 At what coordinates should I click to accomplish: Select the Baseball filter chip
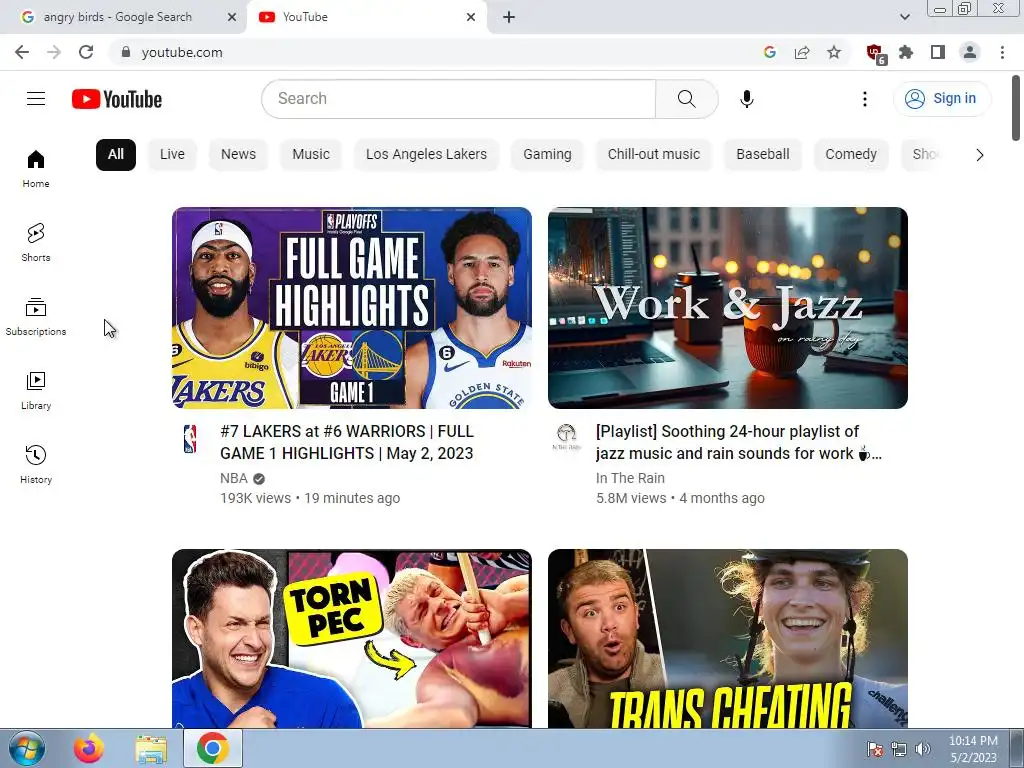tap(763, 155)
